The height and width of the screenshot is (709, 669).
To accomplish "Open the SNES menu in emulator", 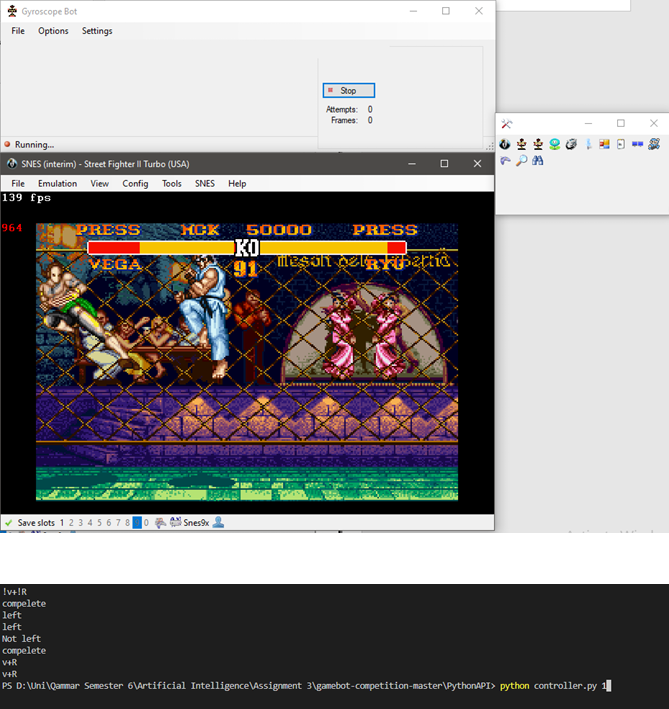I will click(205, 184).
